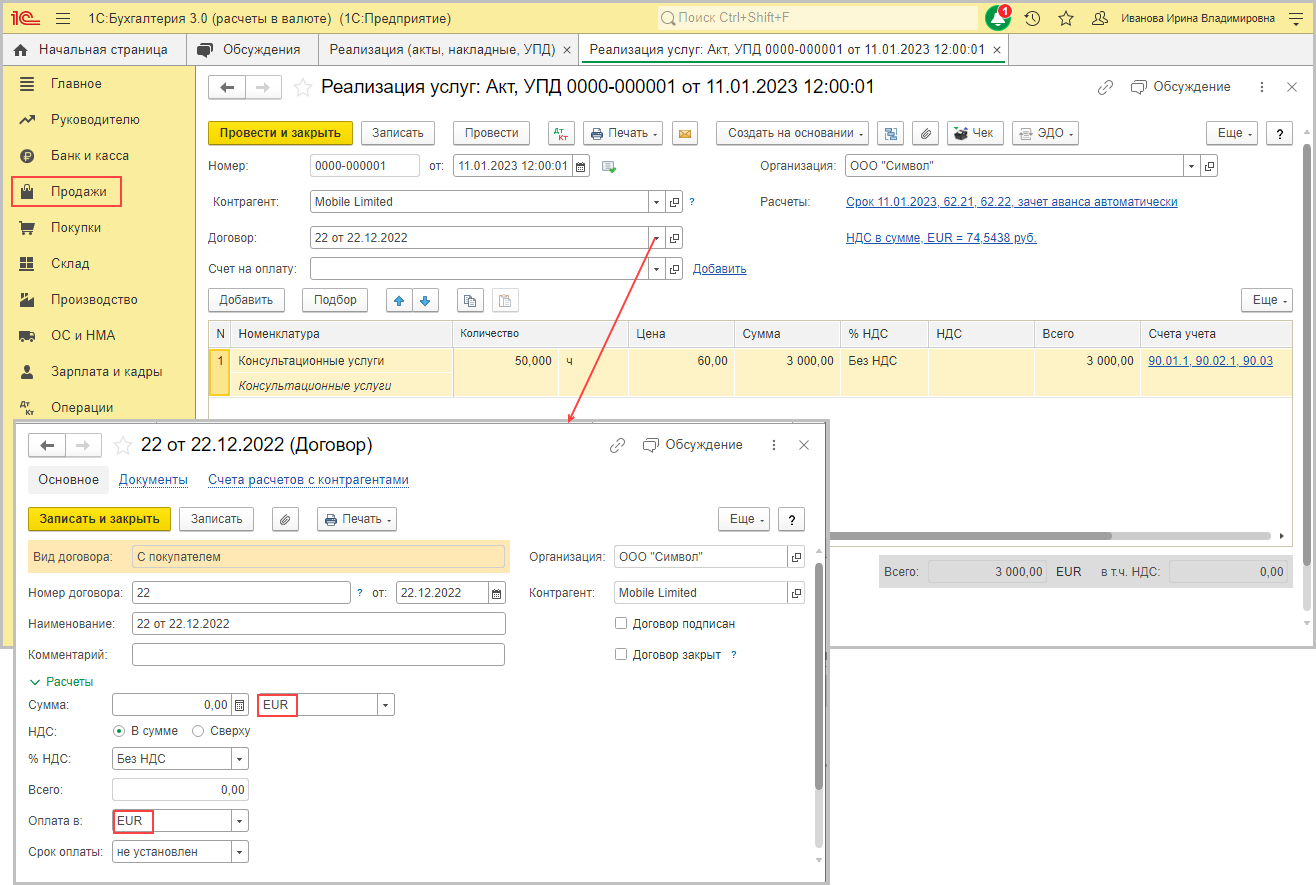The width and height of the screenshot is (1316, 885).
Task: Check the Договор закрыт checkbox
Action: [x=621, y=655]
